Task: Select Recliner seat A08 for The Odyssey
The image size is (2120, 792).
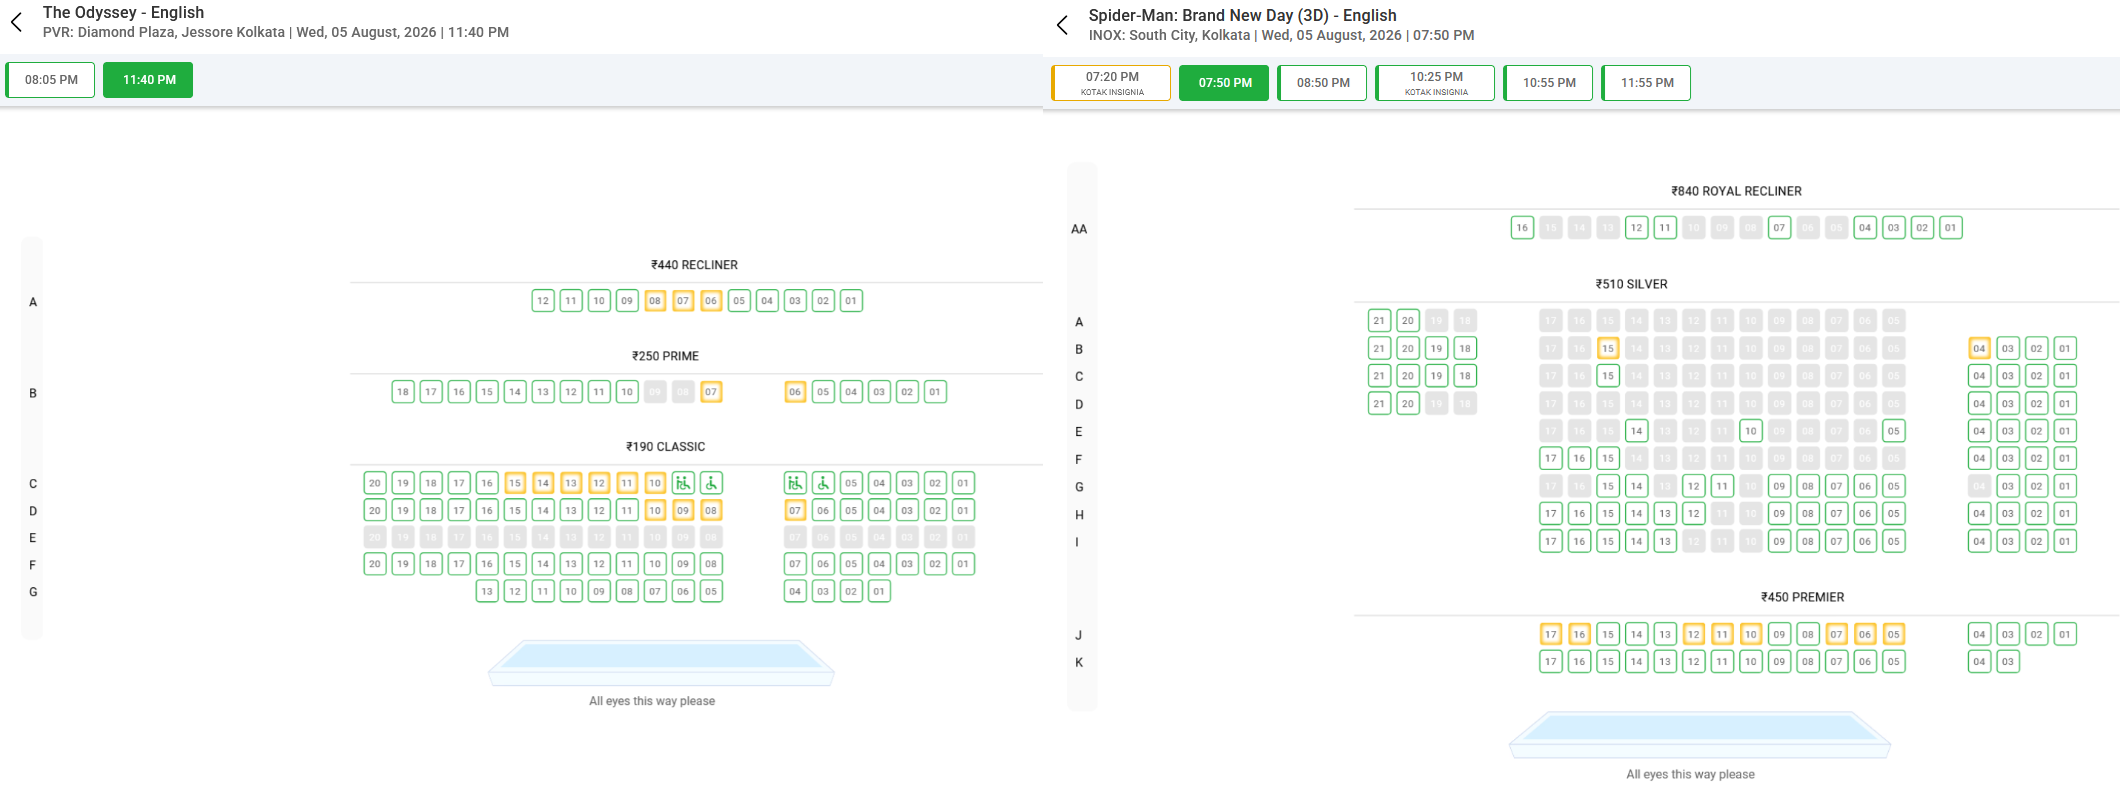Action: [x=655, y=301]
